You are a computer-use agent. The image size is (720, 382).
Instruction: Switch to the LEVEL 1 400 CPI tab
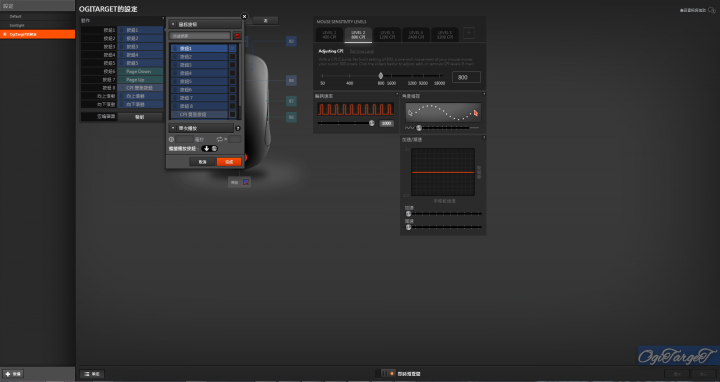329,35
